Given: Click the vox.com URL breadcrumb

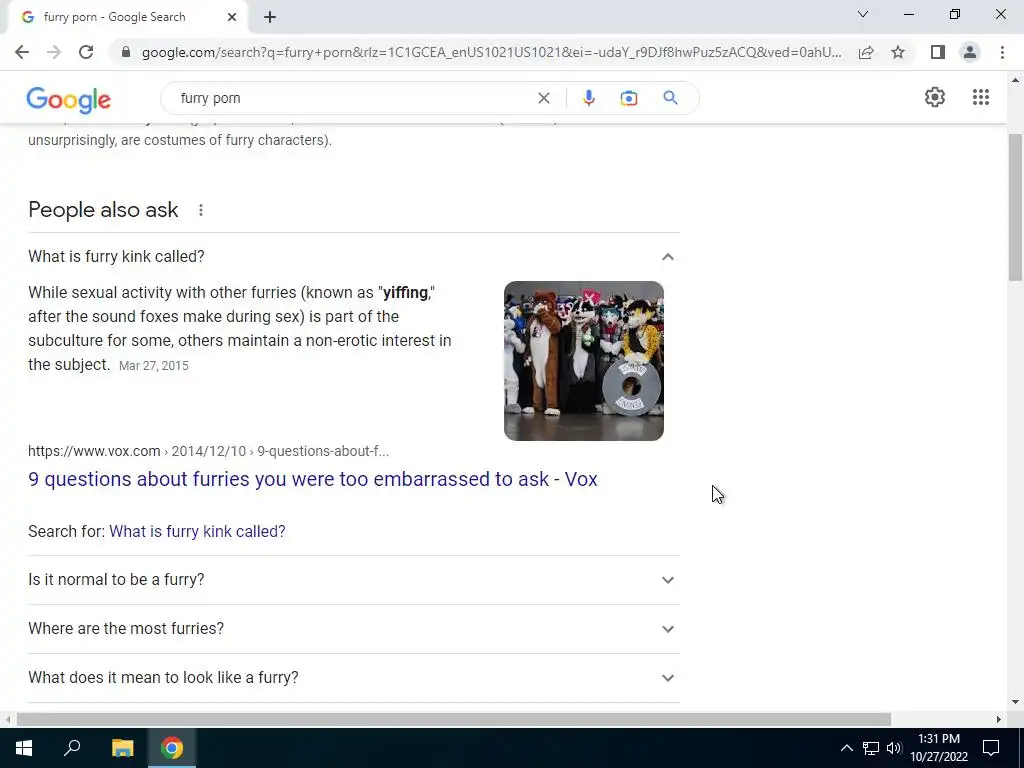Looking at the screenshot, I should tap(208, 451).
